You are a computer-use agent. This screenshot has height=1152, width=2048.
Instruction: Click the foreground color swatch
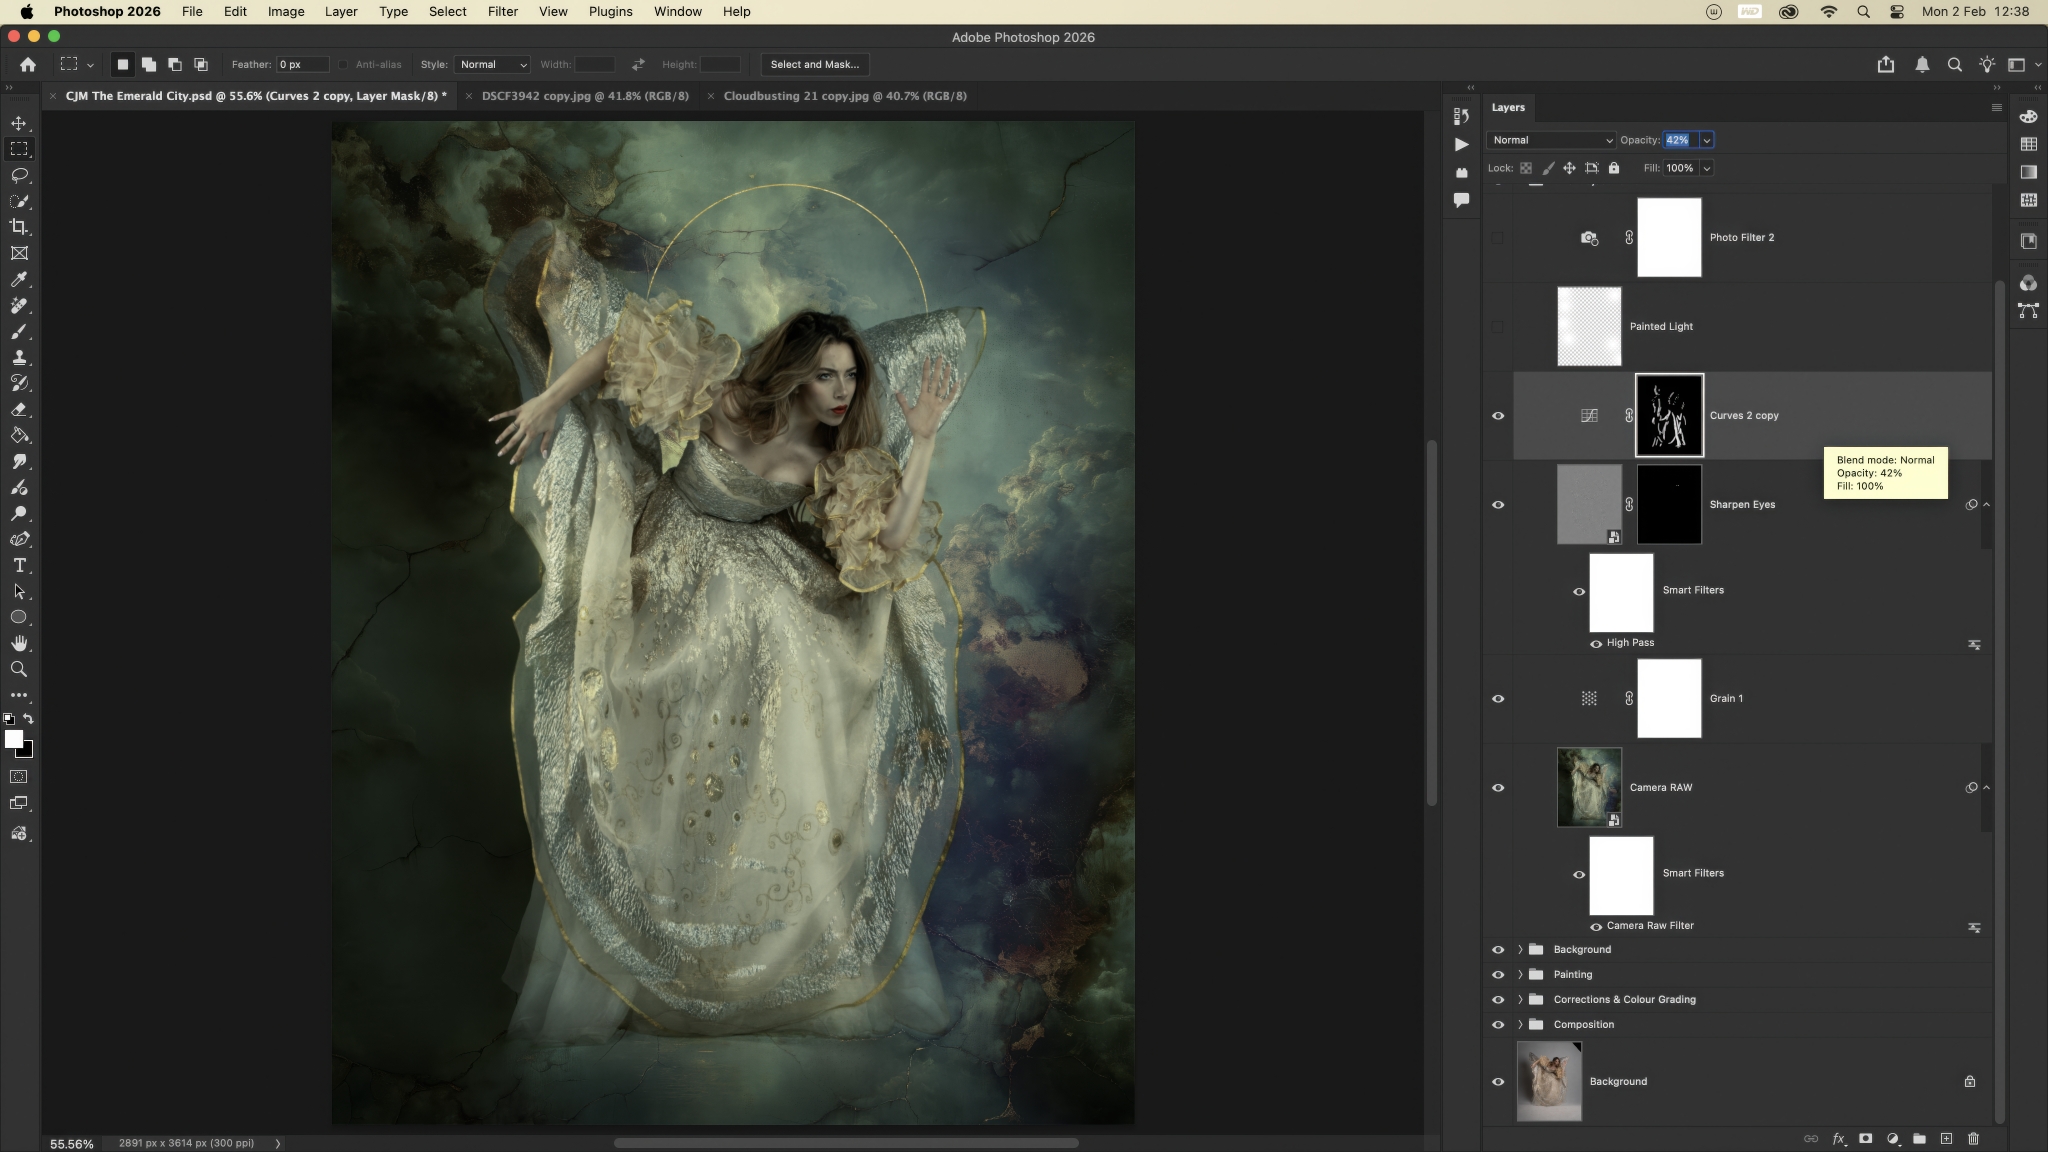(x=13, y=739)
